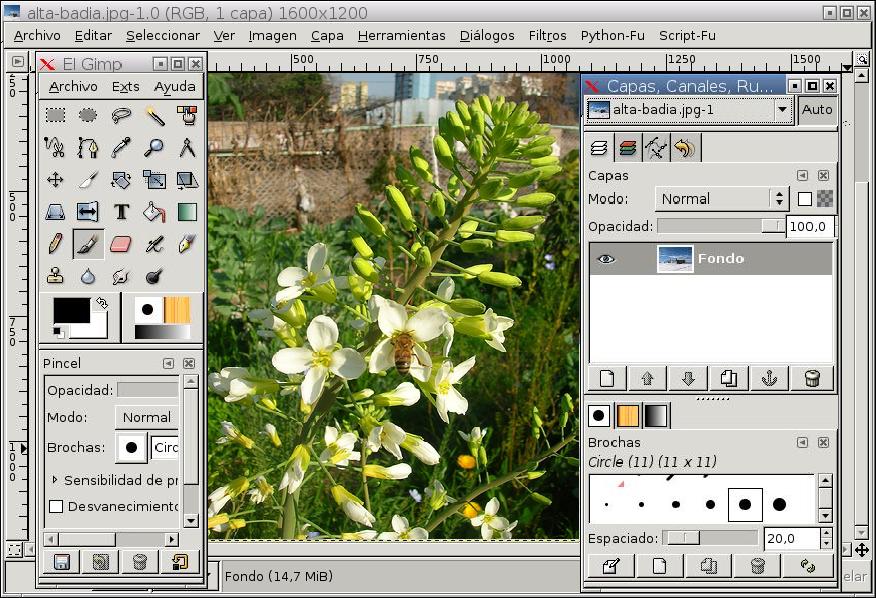Select the Ellipse Select tool
This screenshot has height=598, width=876.
88,116
